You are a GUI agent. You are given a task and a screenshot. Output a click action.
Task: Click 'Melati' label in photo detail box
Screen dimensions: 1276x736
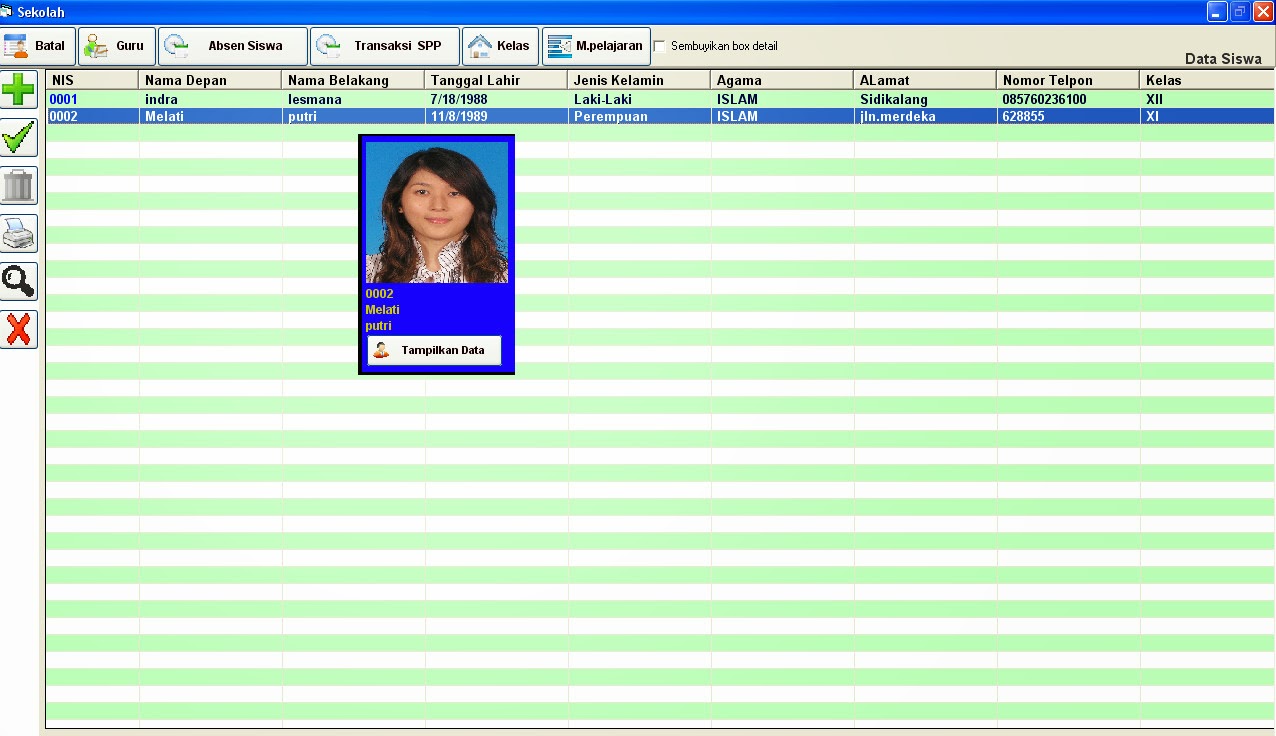382,310
